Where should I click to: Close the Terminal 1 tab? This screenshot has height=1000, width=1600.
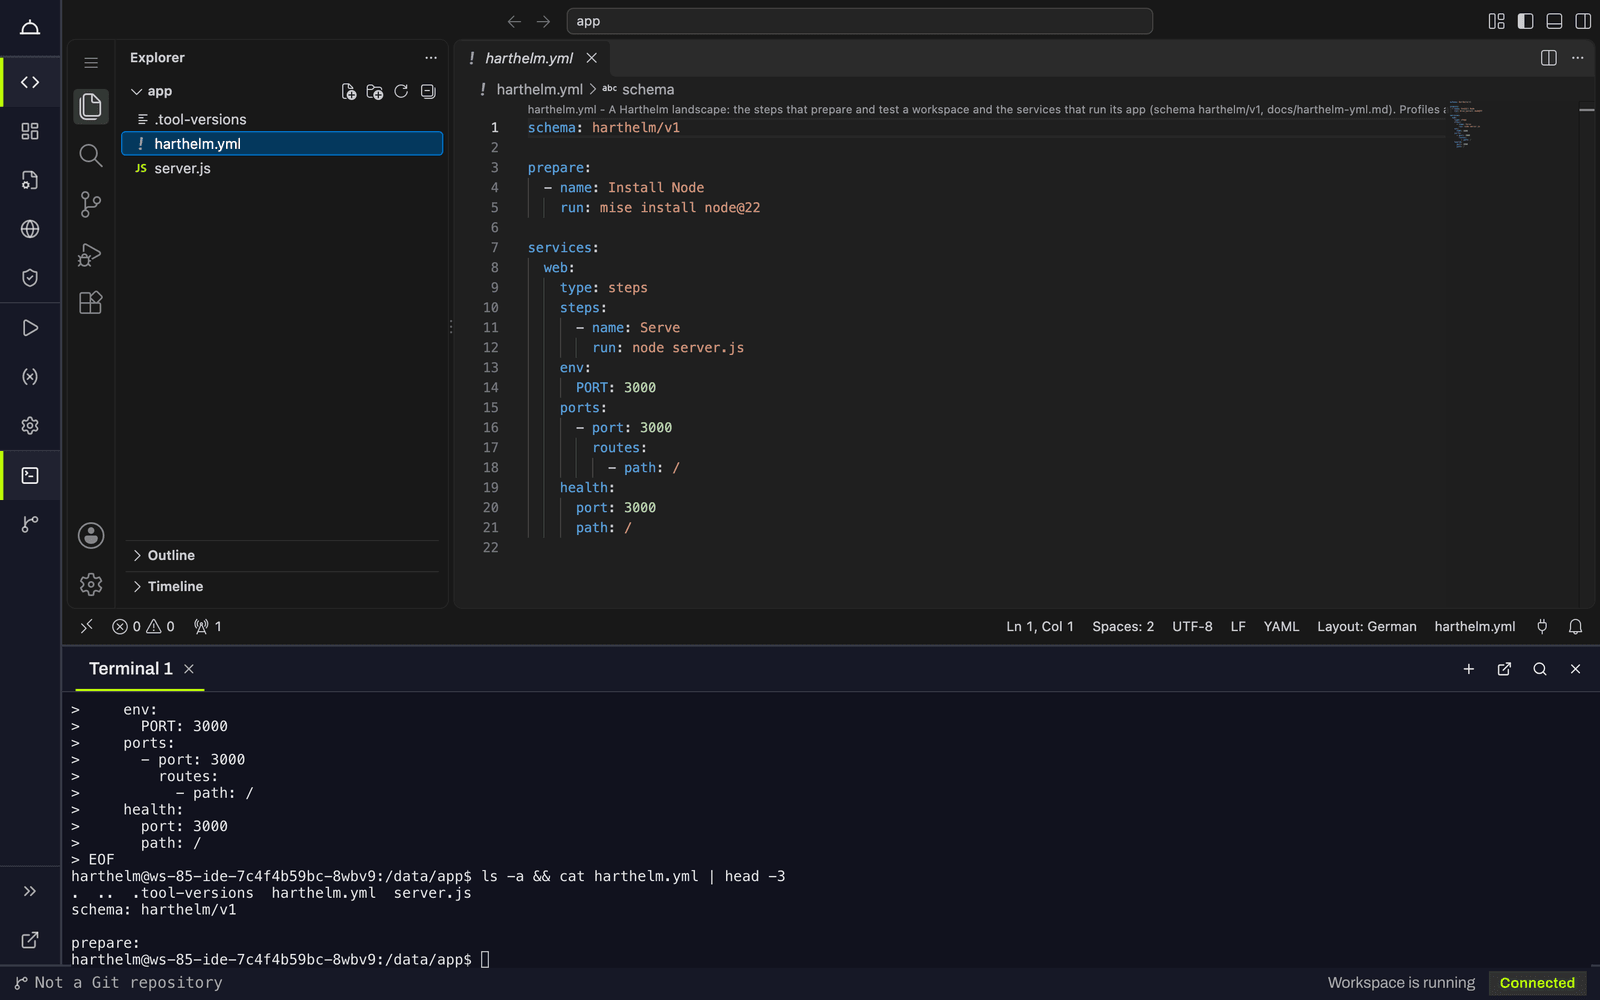tap(189, 669)
